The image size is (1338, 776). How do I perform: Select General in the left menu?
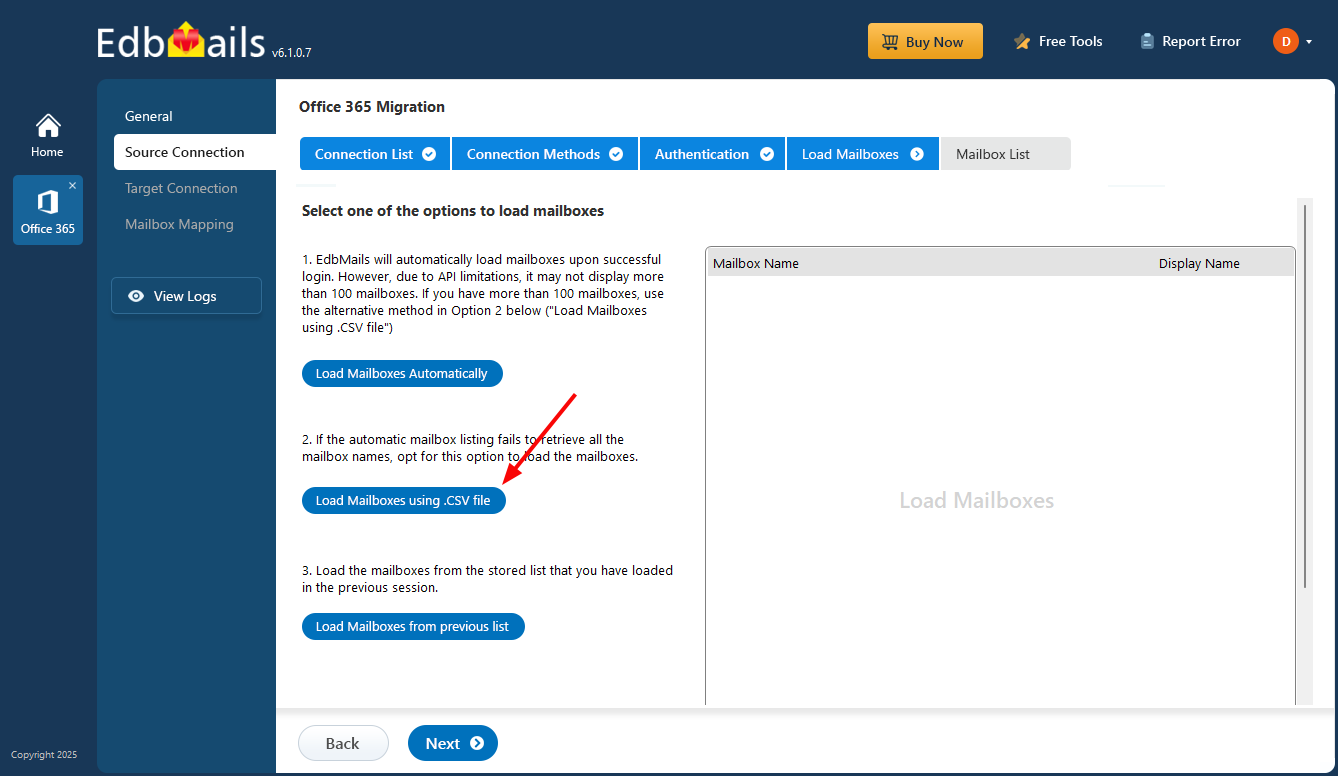click(x=149, y=116)
